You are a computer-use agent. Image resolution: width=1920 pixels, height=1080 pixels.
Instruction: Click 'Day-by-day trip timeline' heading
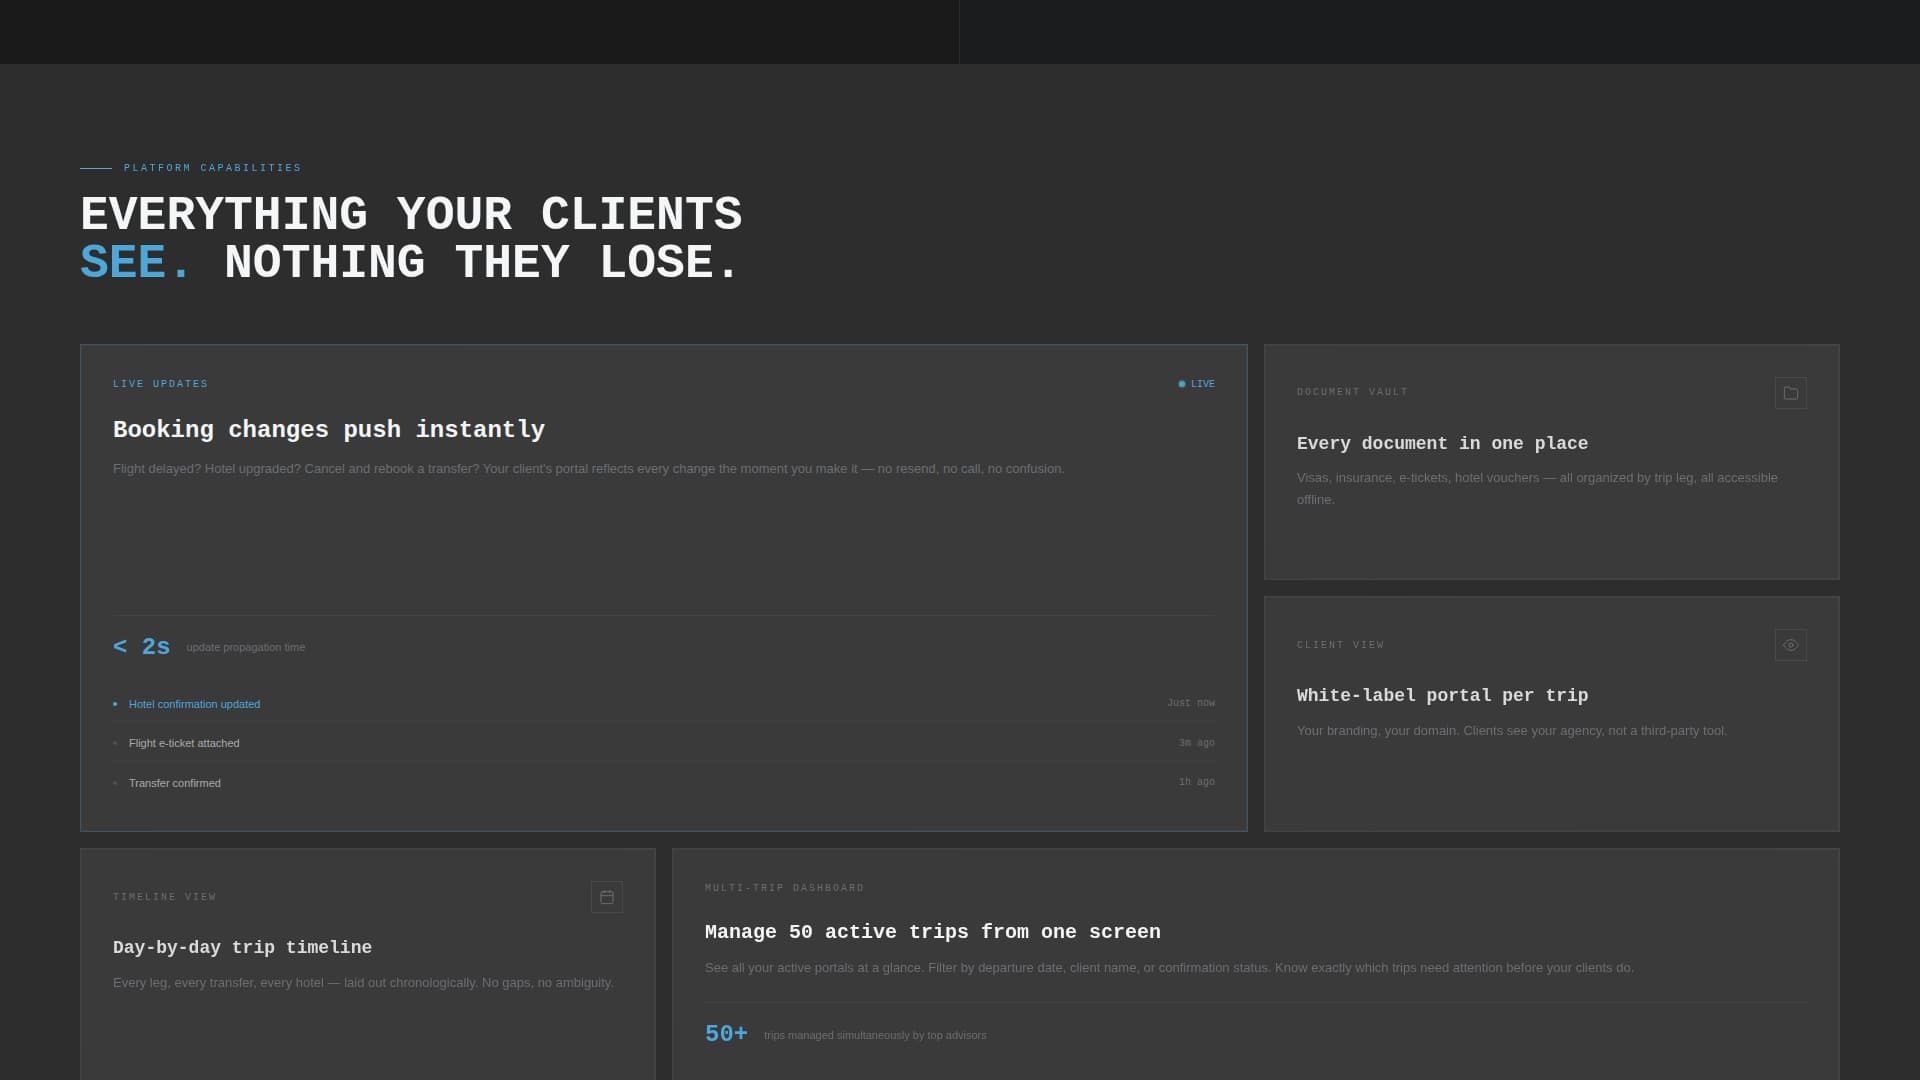(242, 947)
